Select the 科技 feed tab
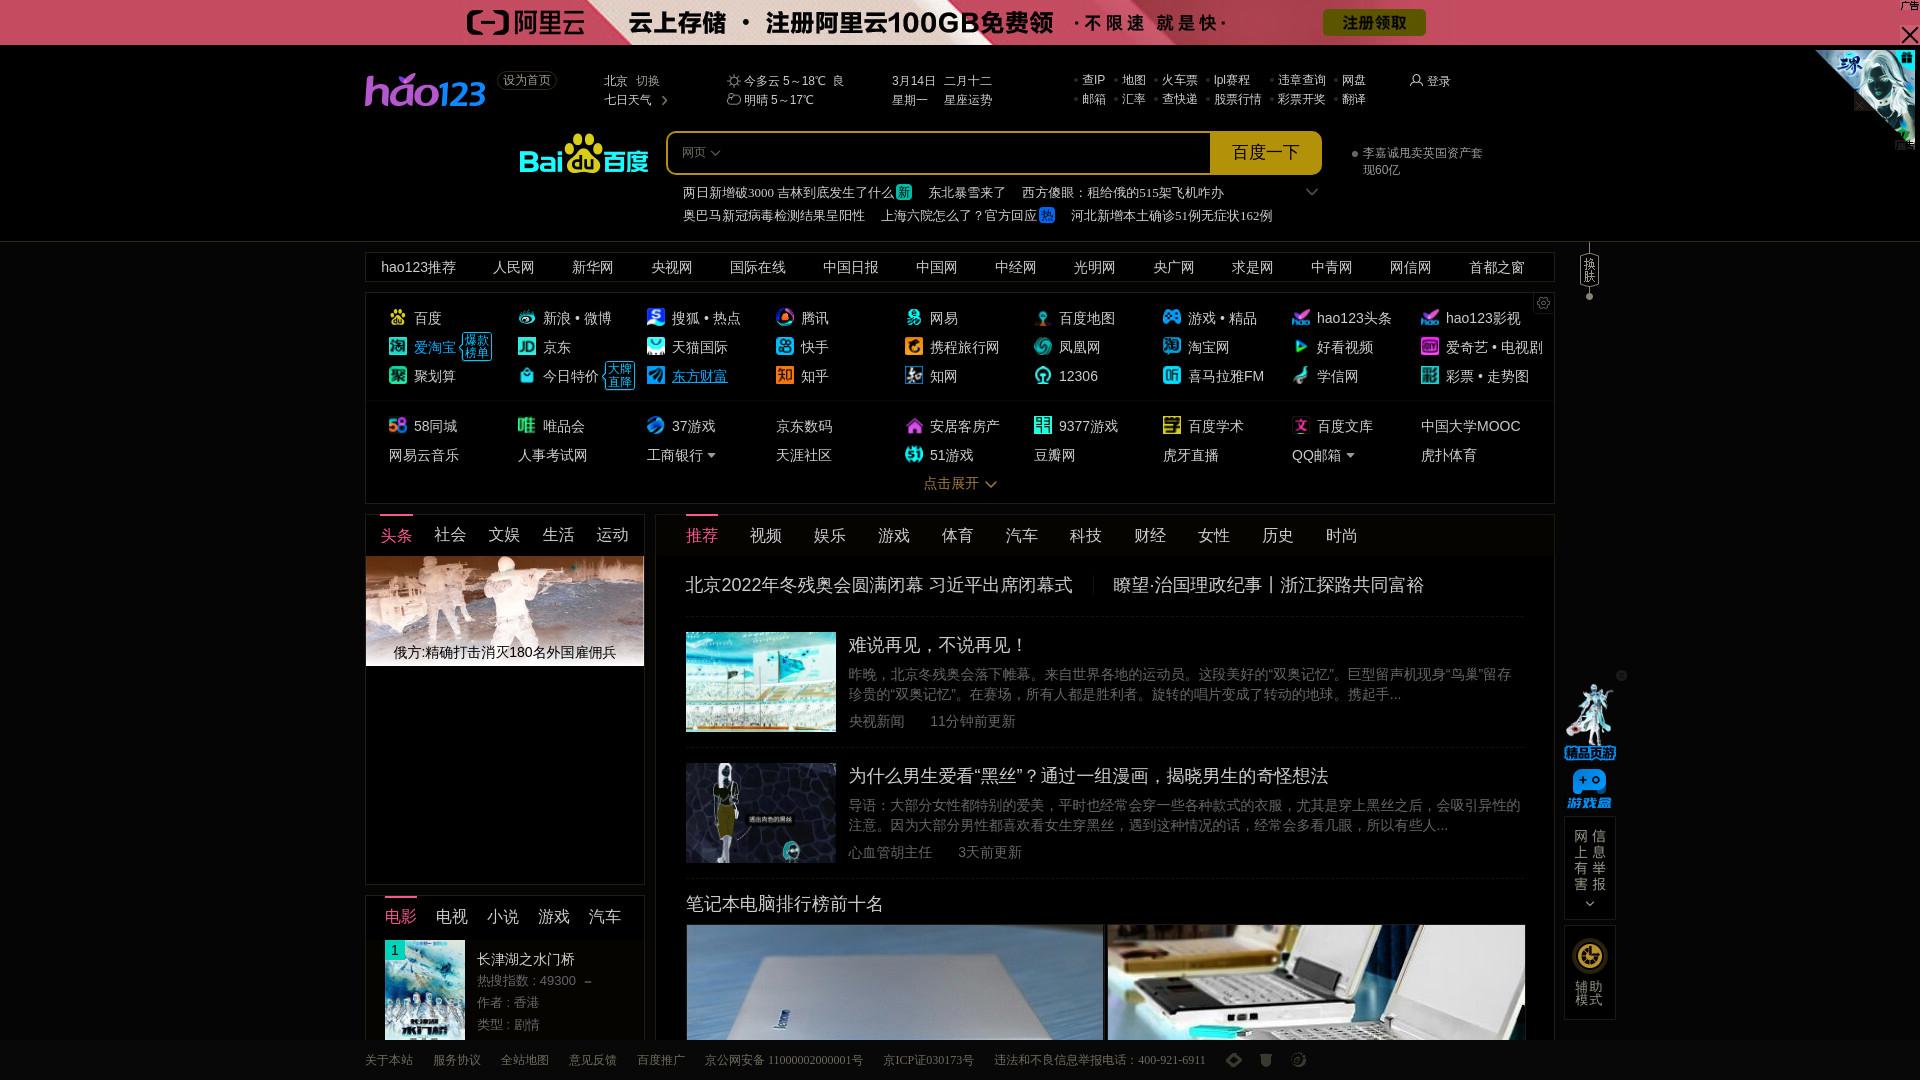 (x=1086, y=536)
